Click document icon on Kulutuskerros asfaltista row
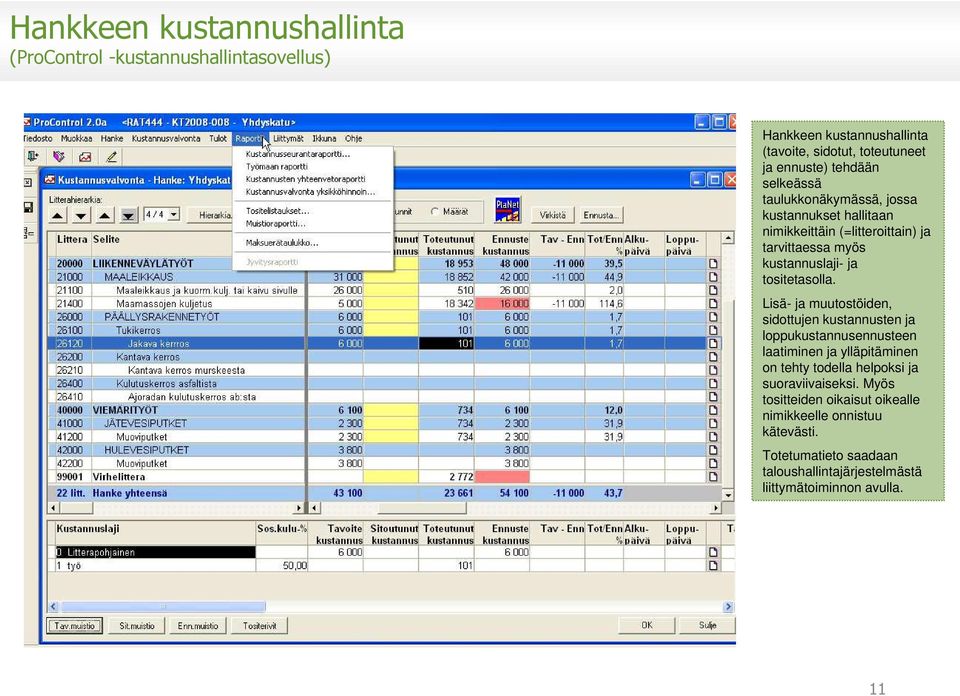Viewport: 960px width, 696px height. (713, 384)
